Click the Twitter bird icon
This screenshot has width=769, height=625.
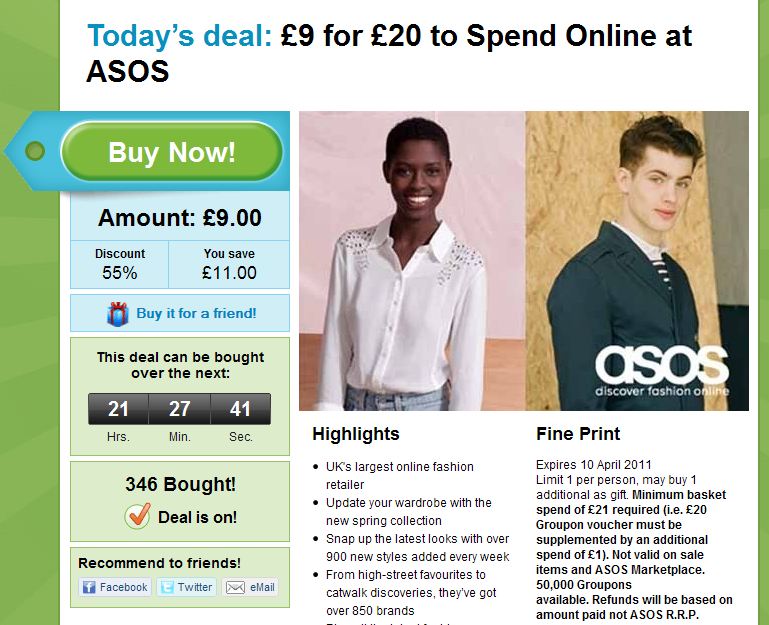pos(167,587)
